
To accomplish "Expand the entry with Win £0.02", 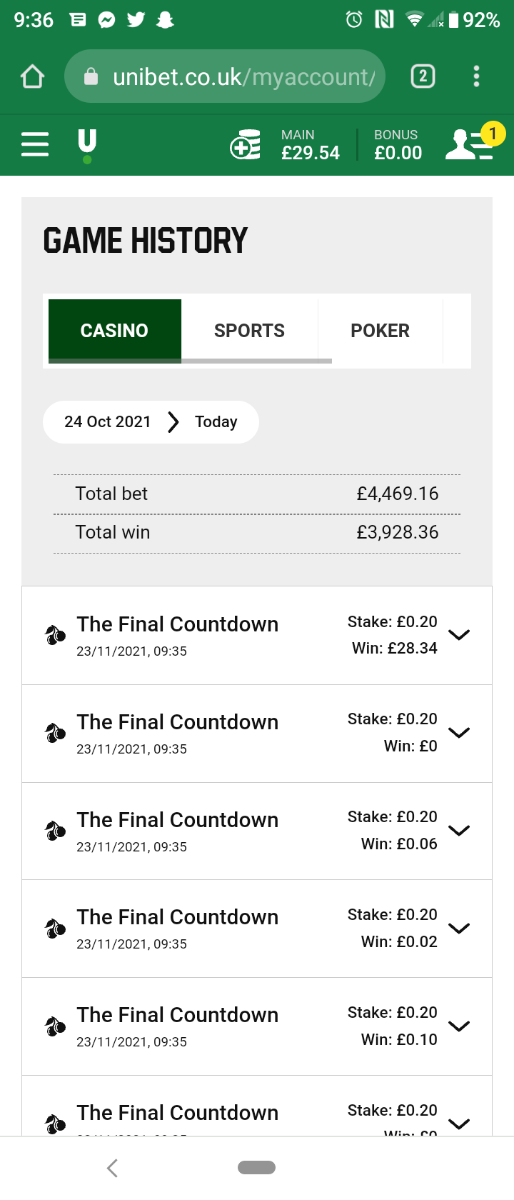I will click(x=459, y=928).
